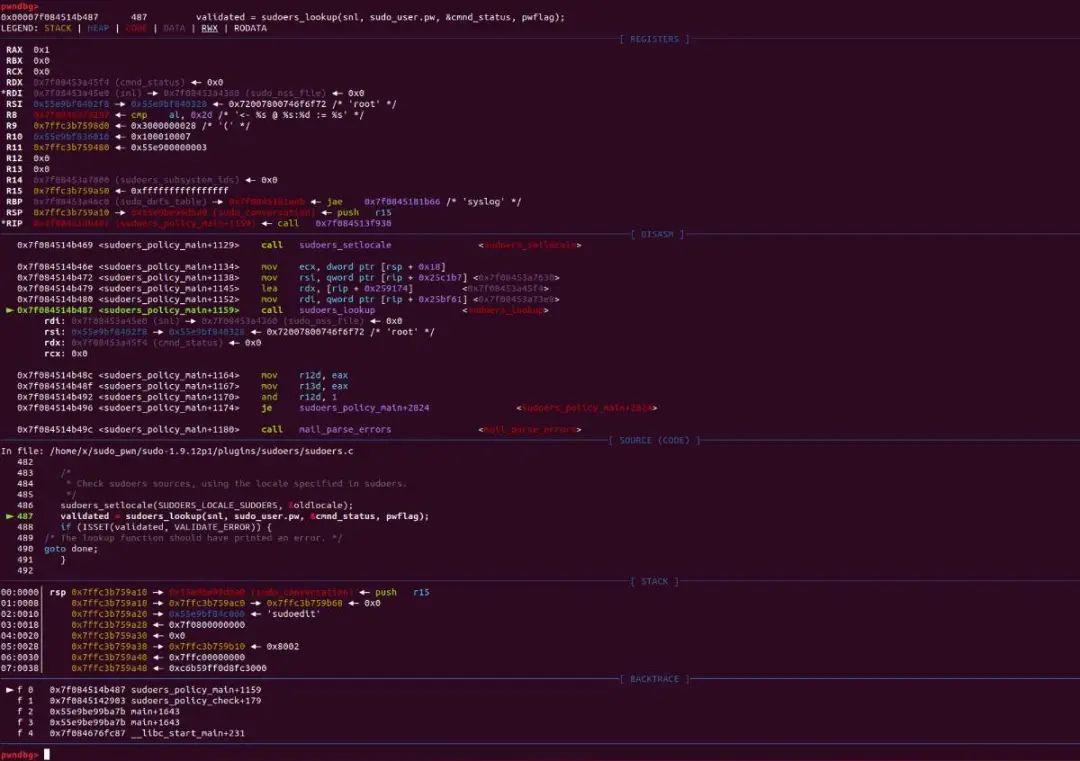
Task: Click the green arrow at sudoers_policy_main+1159
Action: (10, 310)
